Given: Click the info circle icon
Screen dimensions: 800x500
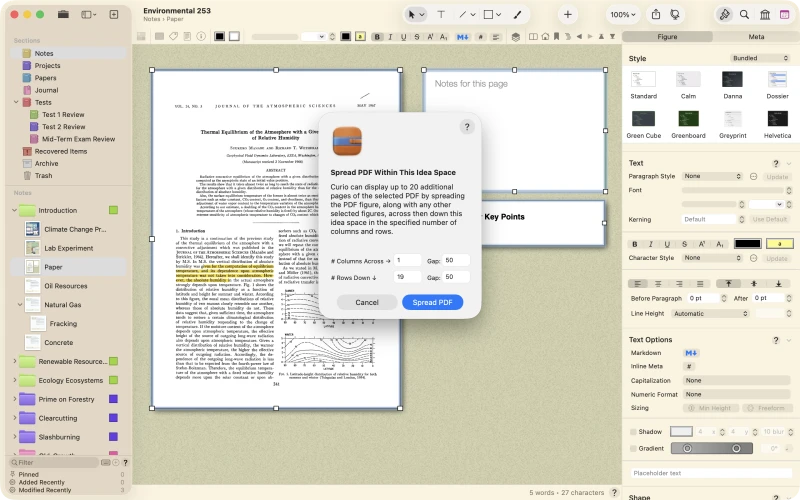Looking at the screenshot, I should click(x=201, y=36).
